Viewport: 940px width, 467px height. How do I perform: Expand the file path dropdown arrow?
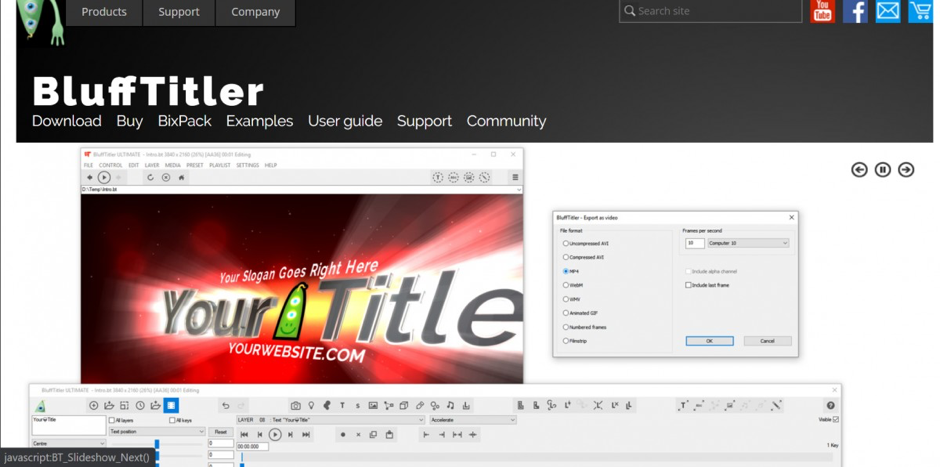(x=518, y=189)
